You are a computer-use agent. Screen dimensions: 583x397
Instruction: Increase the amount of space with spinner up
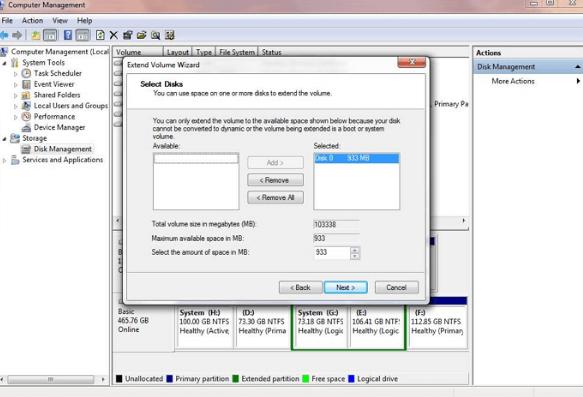355,250
